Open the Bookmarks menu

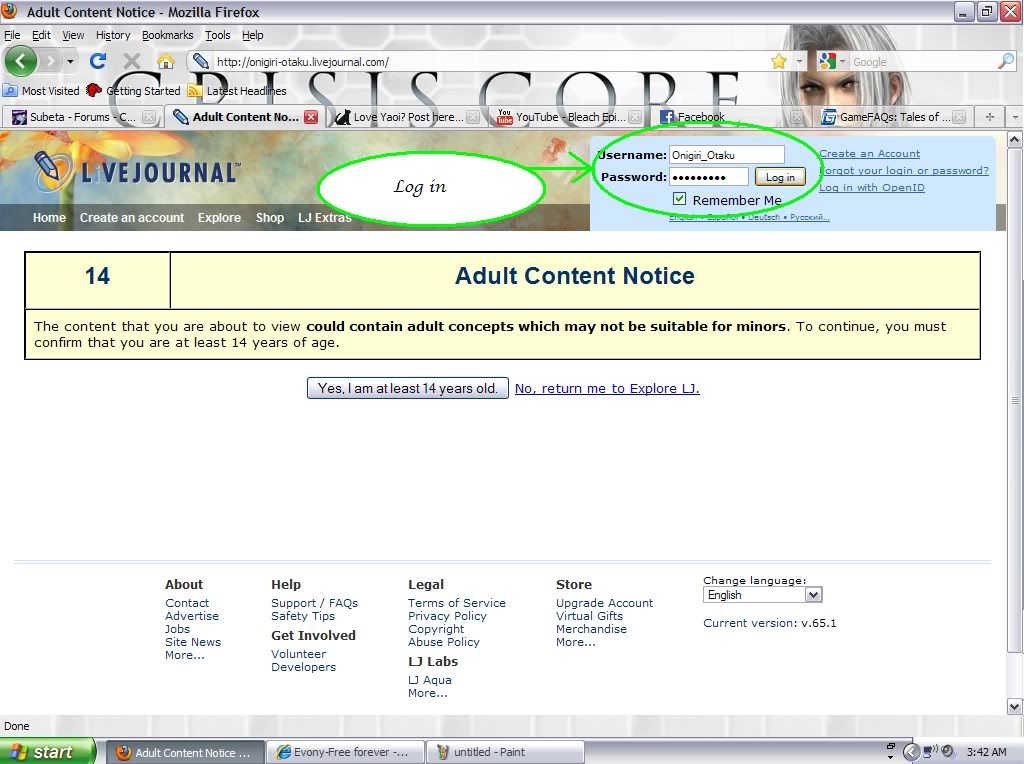[x=168, y=35]
